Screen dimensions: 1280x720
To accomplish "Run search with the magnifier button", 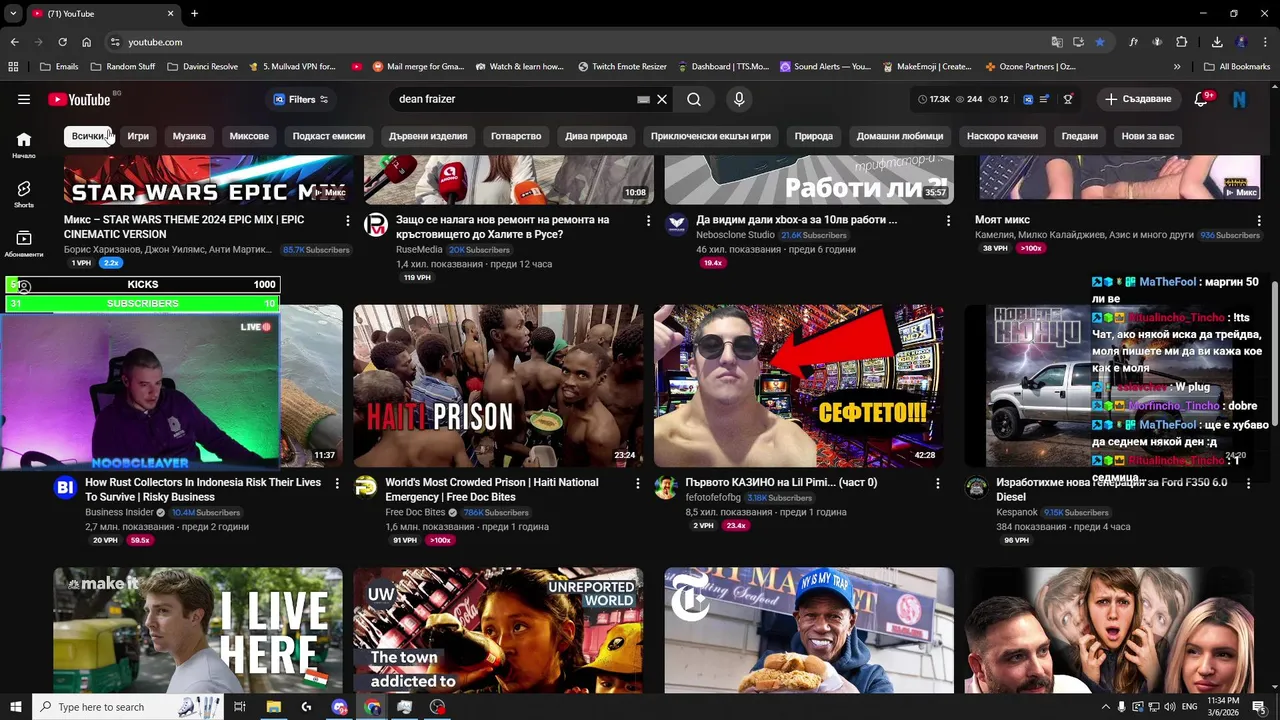I will pos(694,99).
